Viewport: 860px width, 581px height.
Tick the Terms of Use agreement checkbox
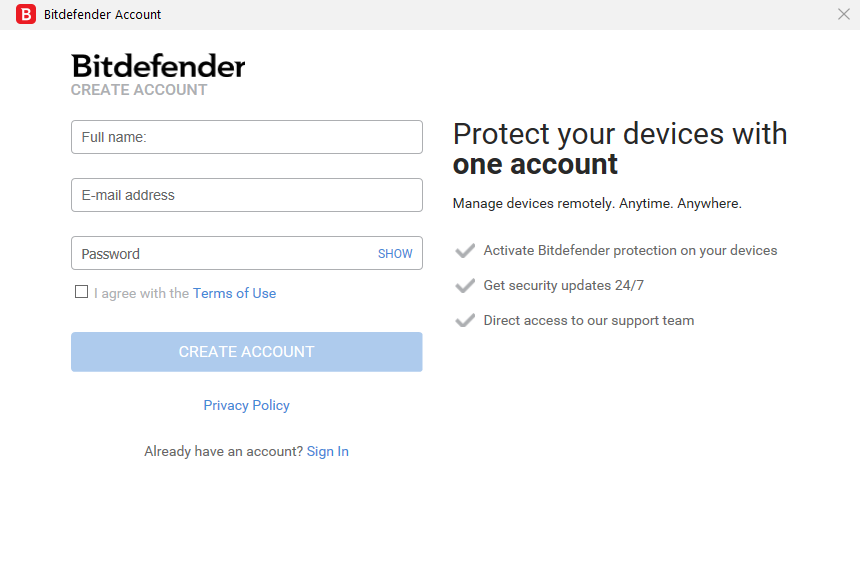(81, 292)
